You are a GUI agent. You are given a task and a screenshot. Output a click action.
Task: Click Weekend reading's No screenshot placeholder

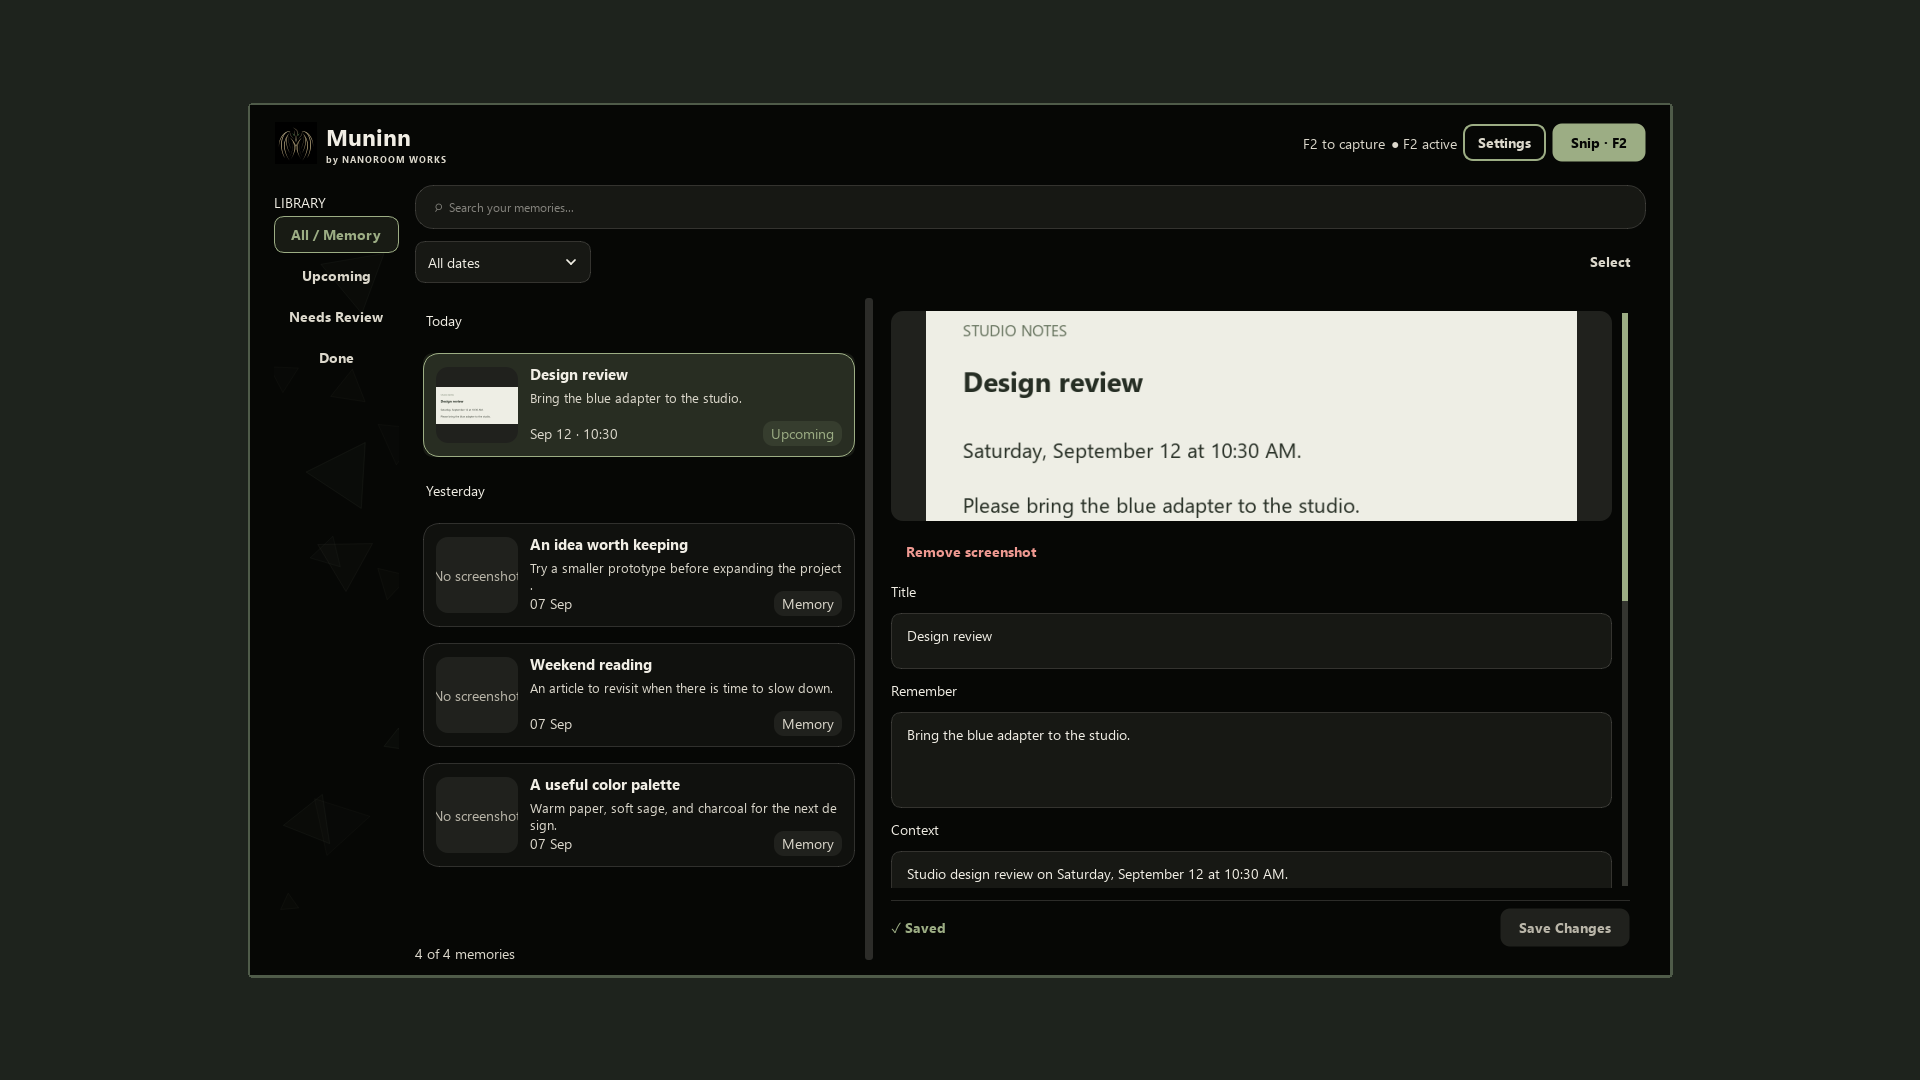[x=476, y=695]
